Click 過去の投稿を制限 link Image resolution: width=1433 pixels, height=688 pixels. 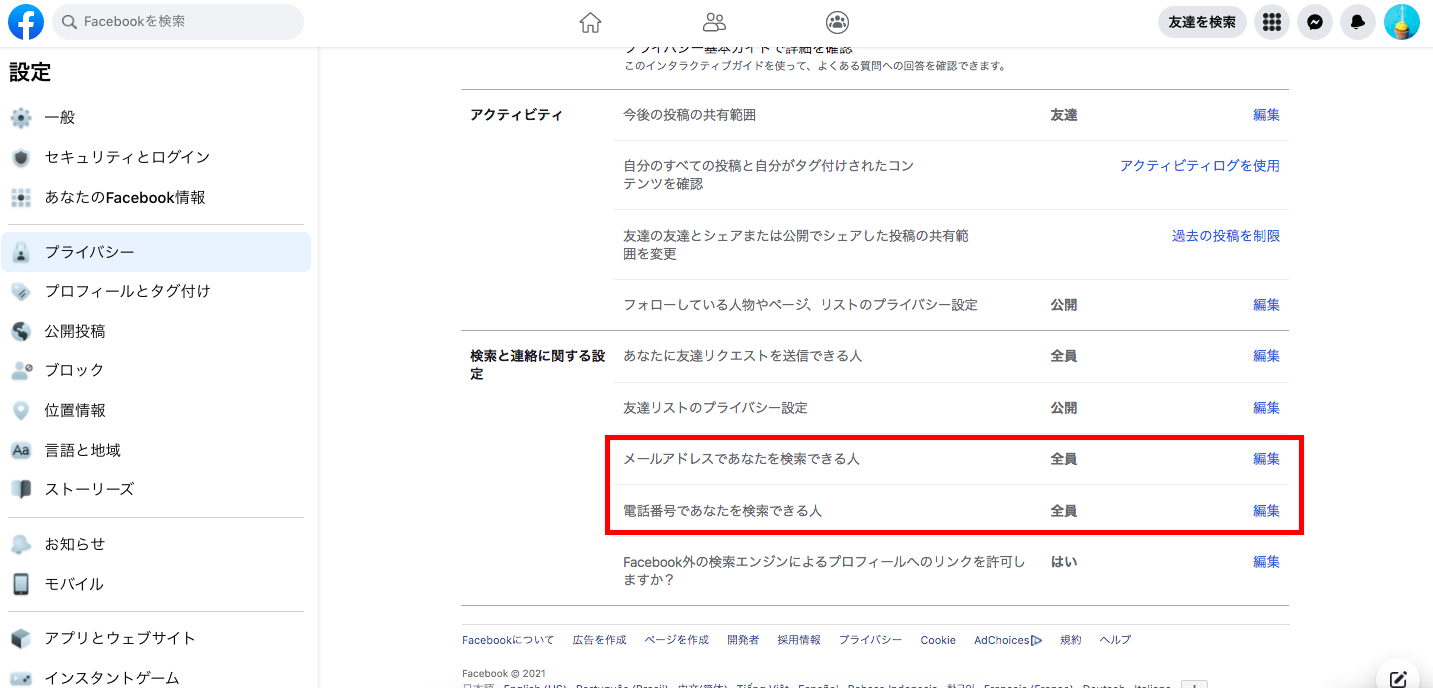(x=1226, y=236)
